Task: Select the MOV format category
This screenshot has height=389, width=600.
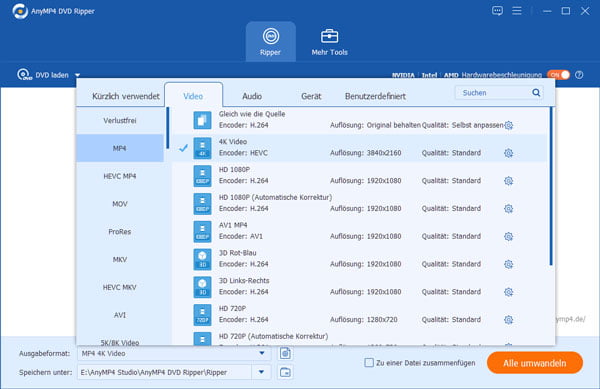Action: (x=120, y=204)
